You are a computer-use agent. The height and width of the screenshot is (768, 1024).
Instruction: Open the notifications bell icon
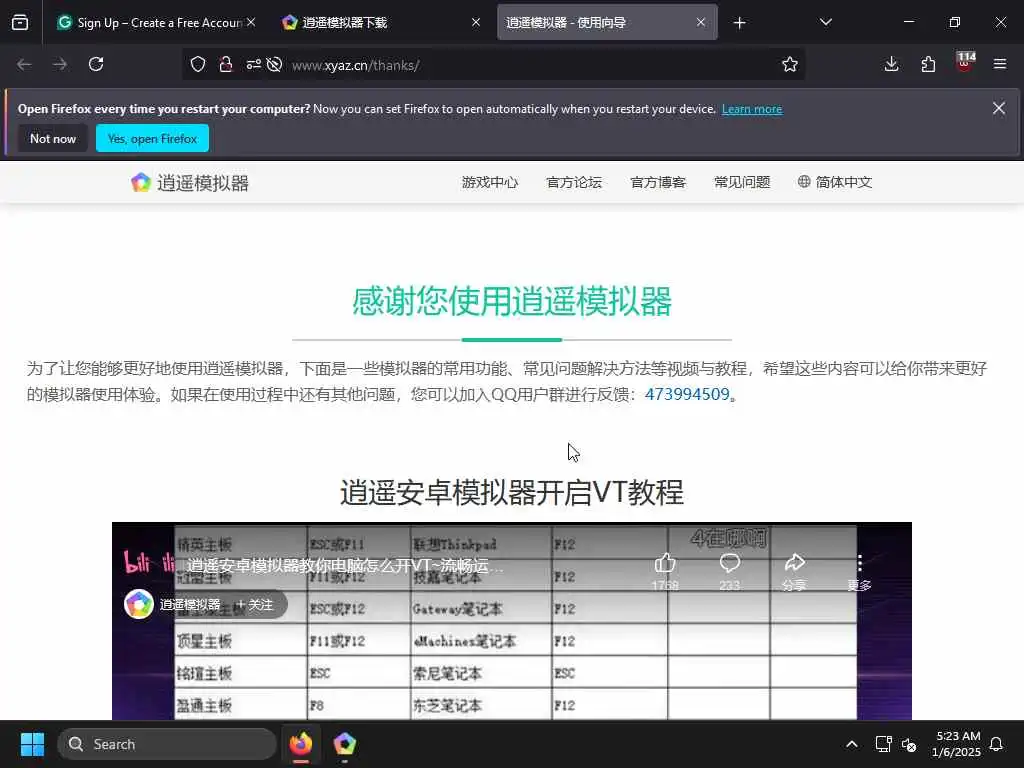click(997, 744)
